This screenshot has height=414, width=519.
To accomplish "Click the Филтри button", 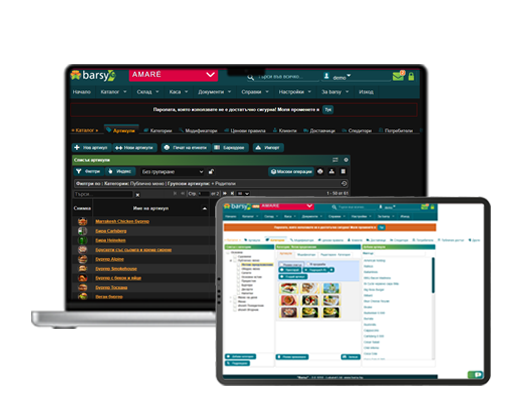I will [x=88, y=171].
